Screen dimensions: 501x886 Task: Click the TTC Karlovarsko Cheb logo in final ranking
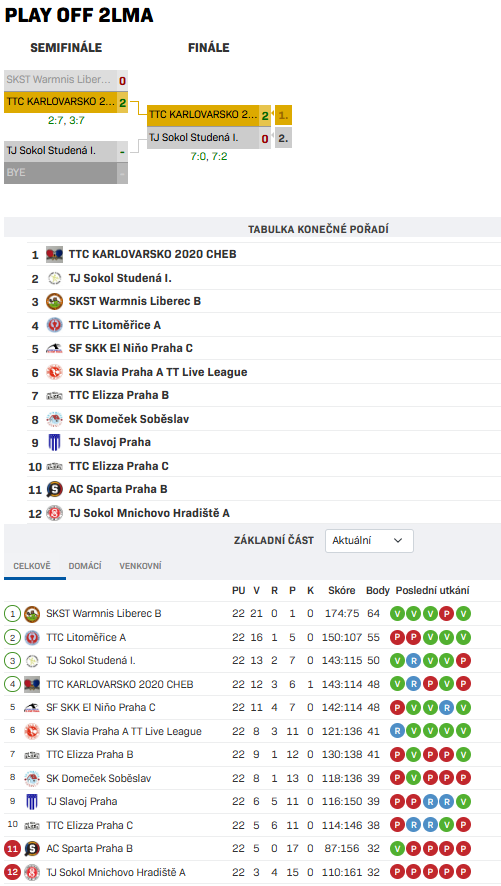coord(54,254)
